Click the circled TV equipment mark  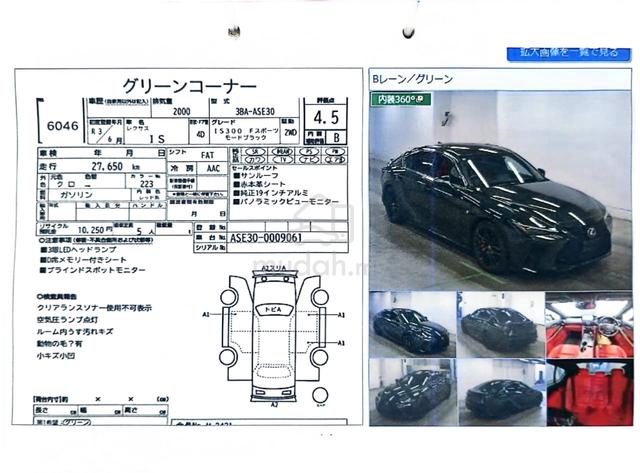[283, 159]
